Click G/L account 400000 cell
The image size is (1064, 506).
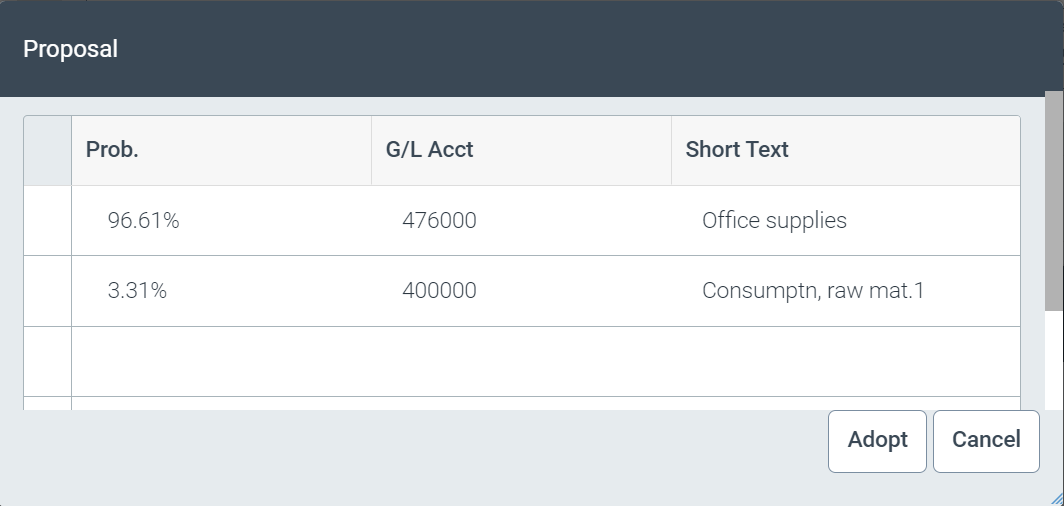(x=439, y=291)
